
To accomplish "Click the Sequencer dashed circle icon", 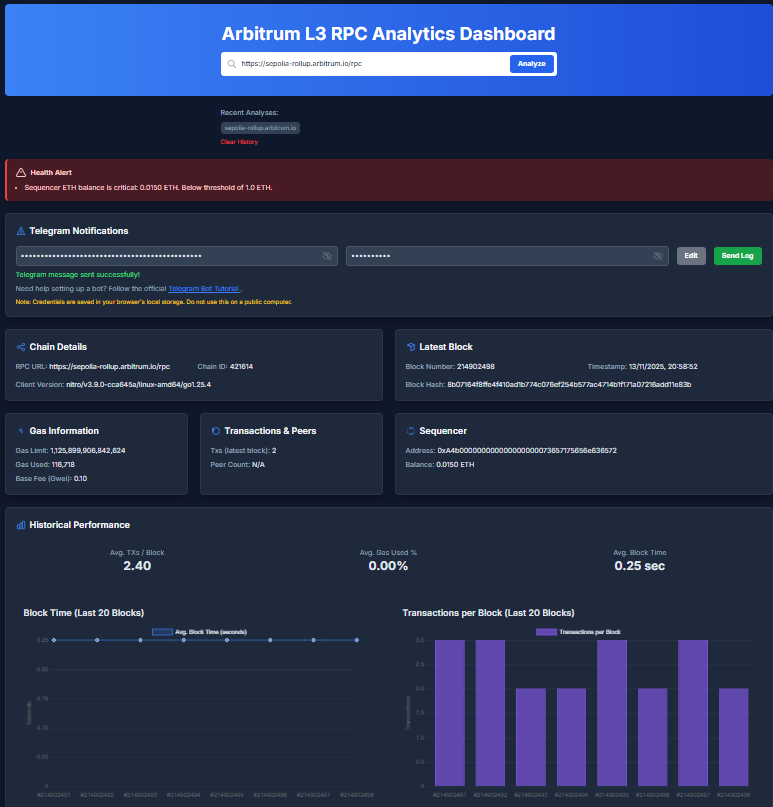I will (x=411, y=431).
